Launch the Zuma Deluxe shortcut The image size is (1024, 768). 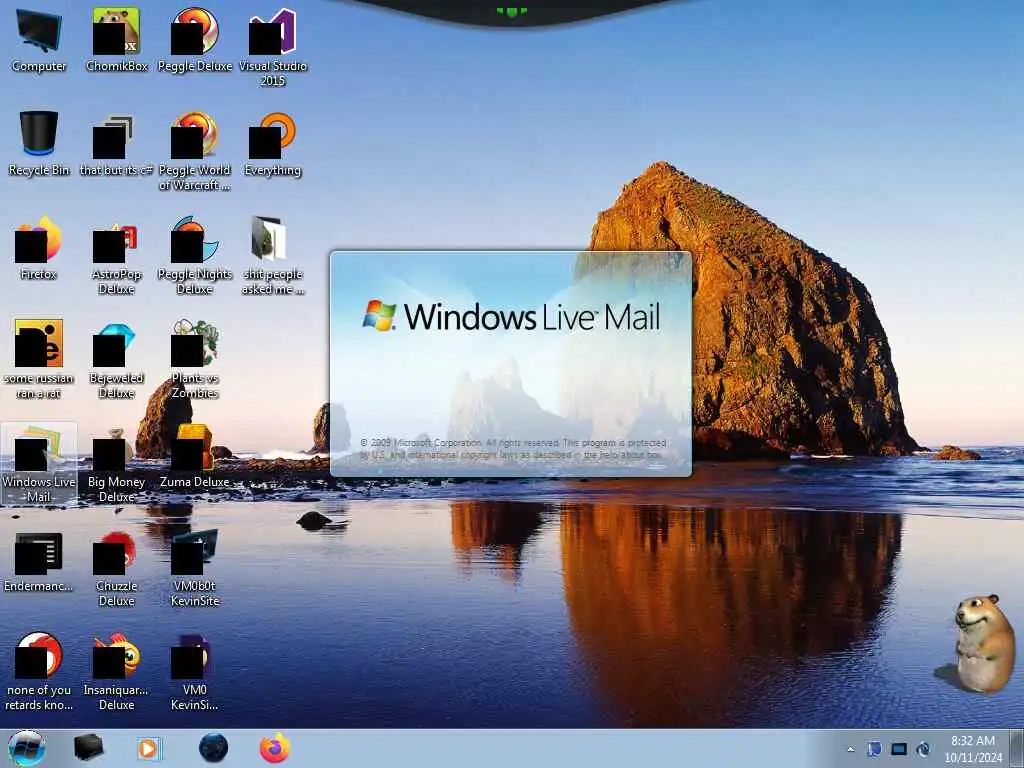coord(195,456)
